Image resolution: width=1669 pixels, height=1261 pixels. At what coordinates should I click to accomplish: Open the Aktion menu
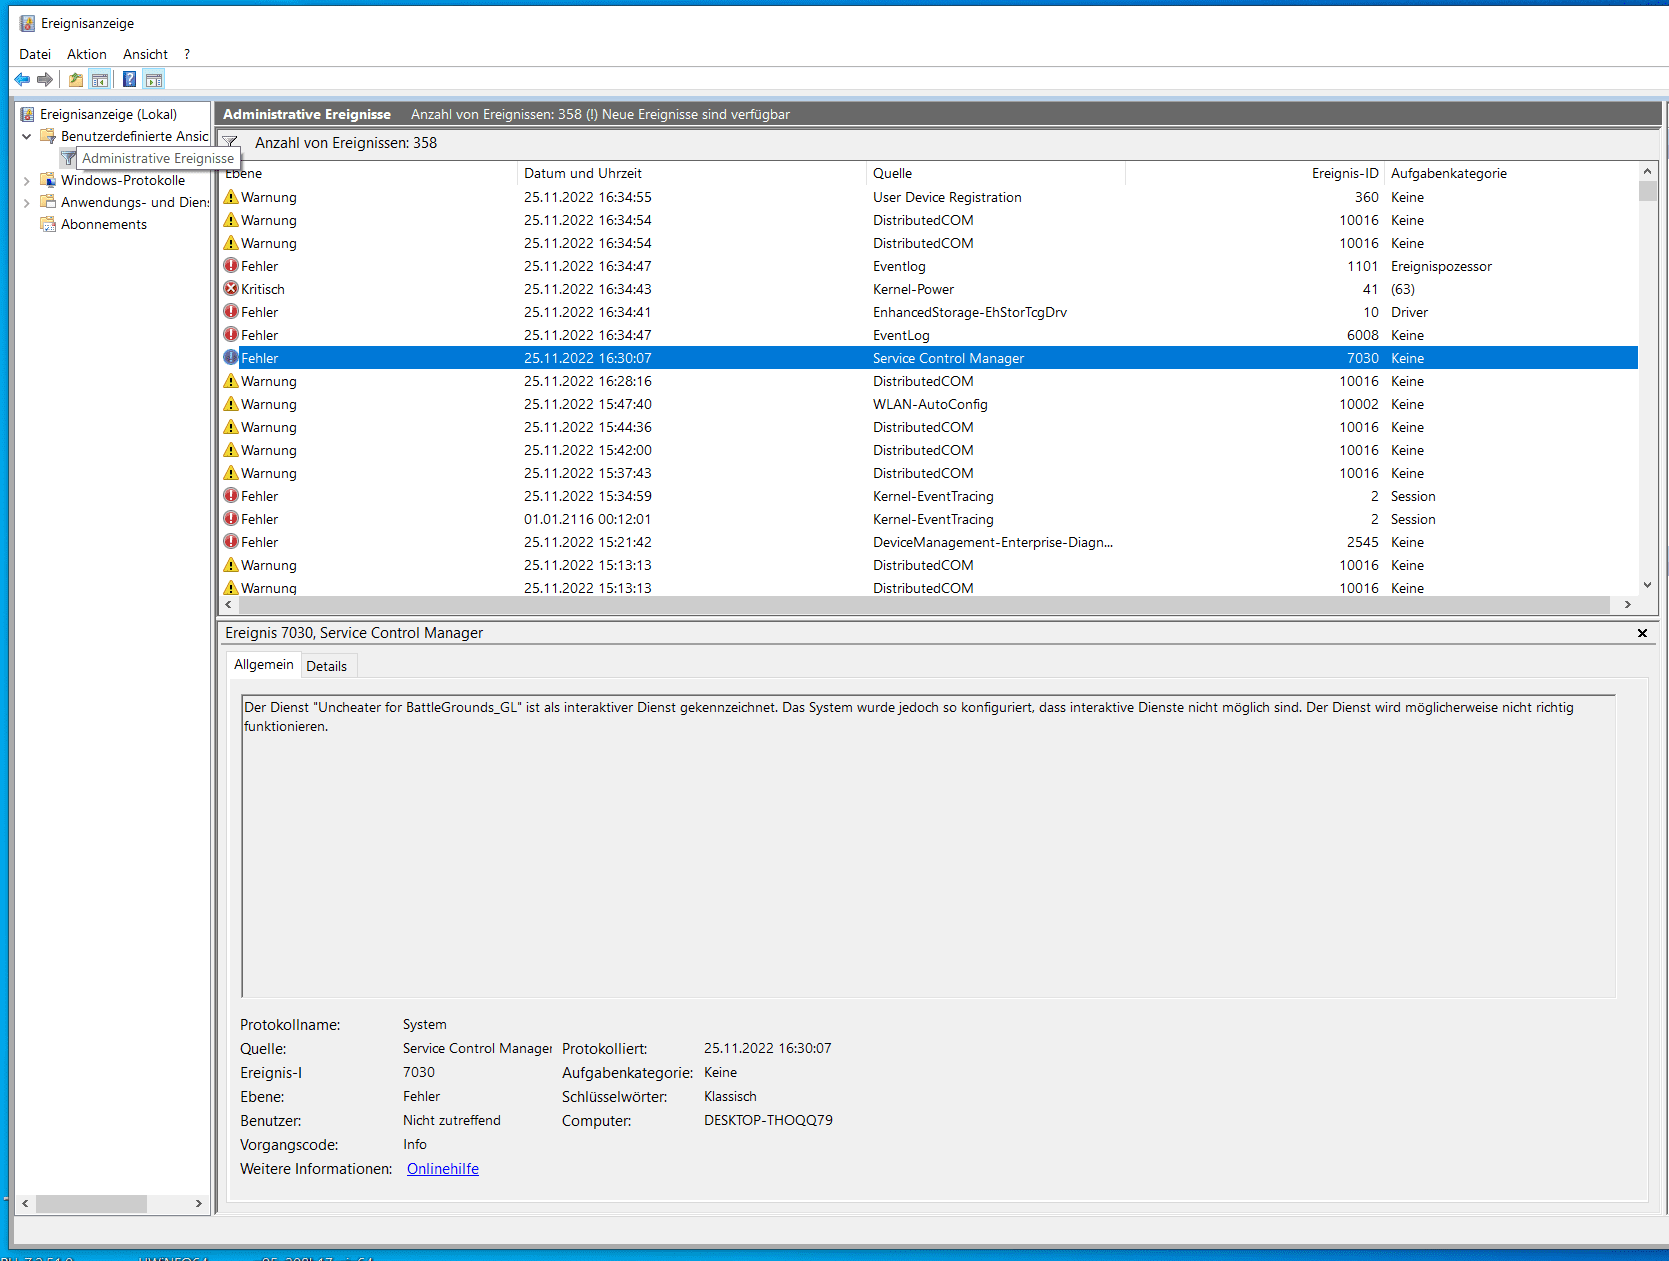(87, 54)
